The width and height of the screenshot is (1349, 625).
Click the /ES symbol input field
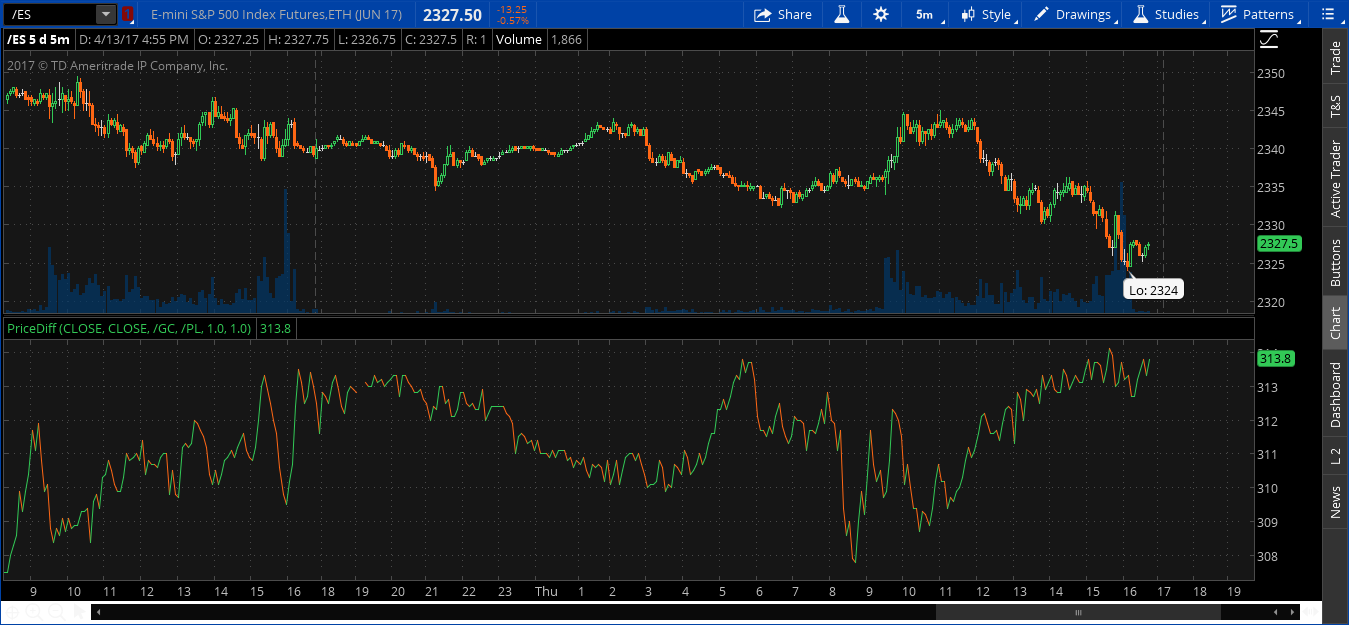49,14
